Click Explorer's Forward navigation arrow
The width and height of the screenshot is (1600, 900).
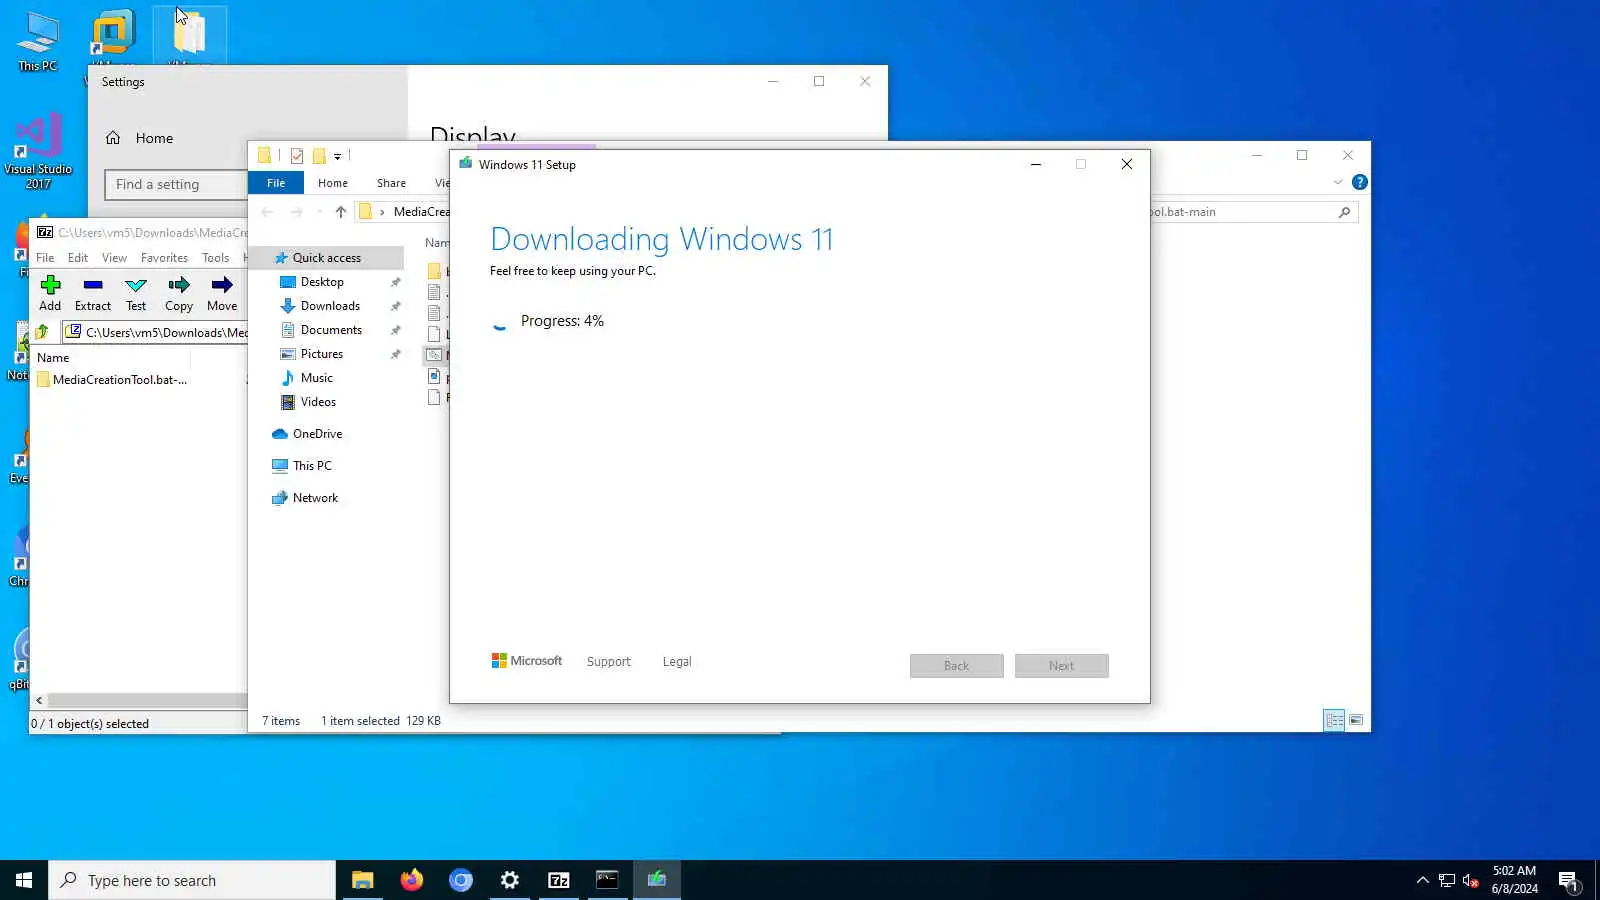coord(296,212)
